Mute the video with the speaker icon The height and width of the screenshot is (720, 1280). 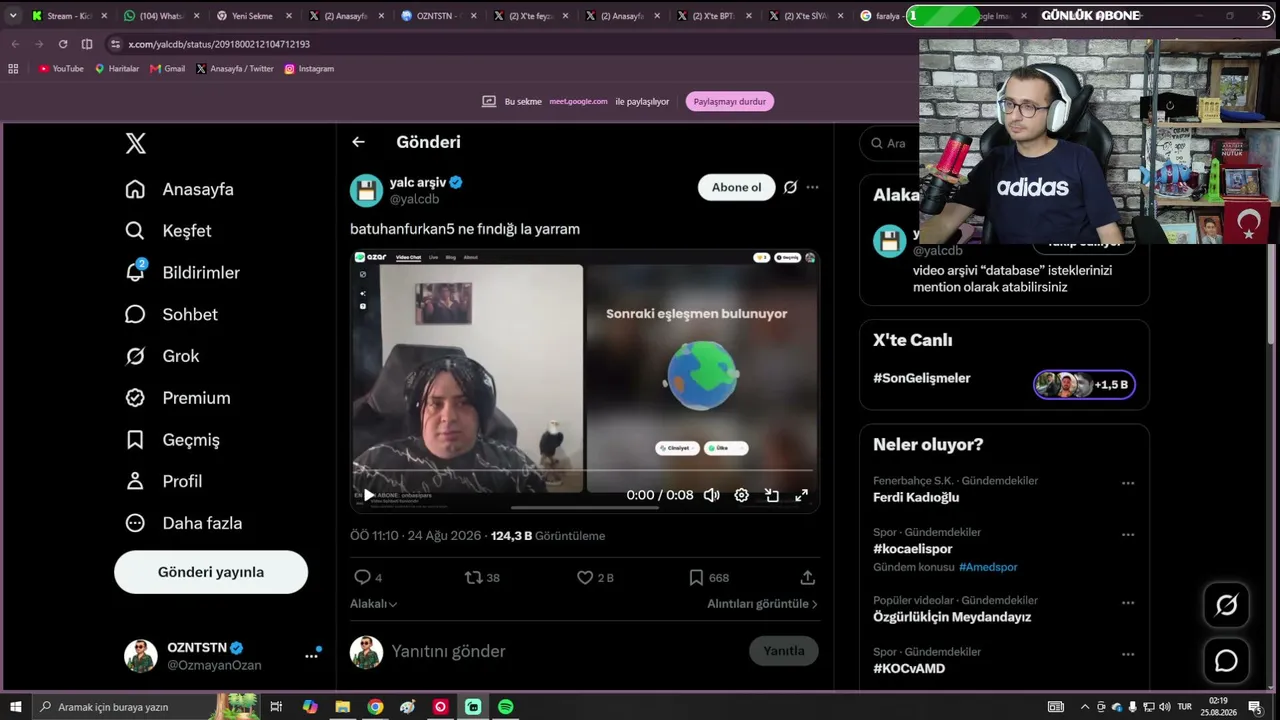[712, 495]
